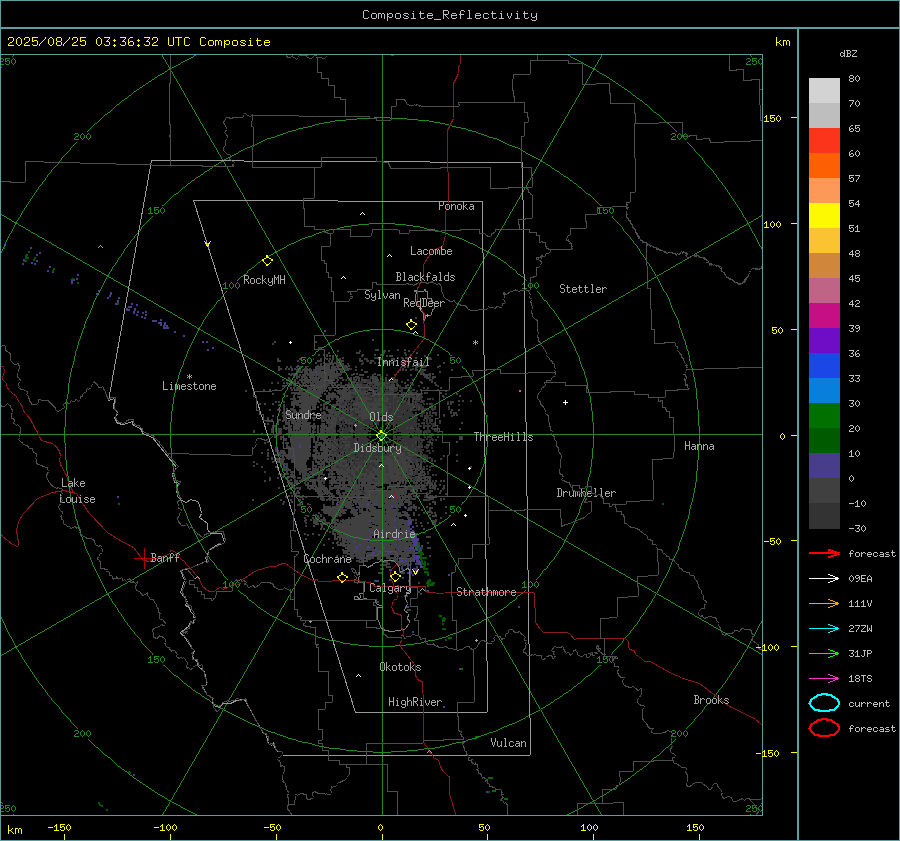Click the Hanna city label
This screenshot has height=841, width=900.
(699, 446)
